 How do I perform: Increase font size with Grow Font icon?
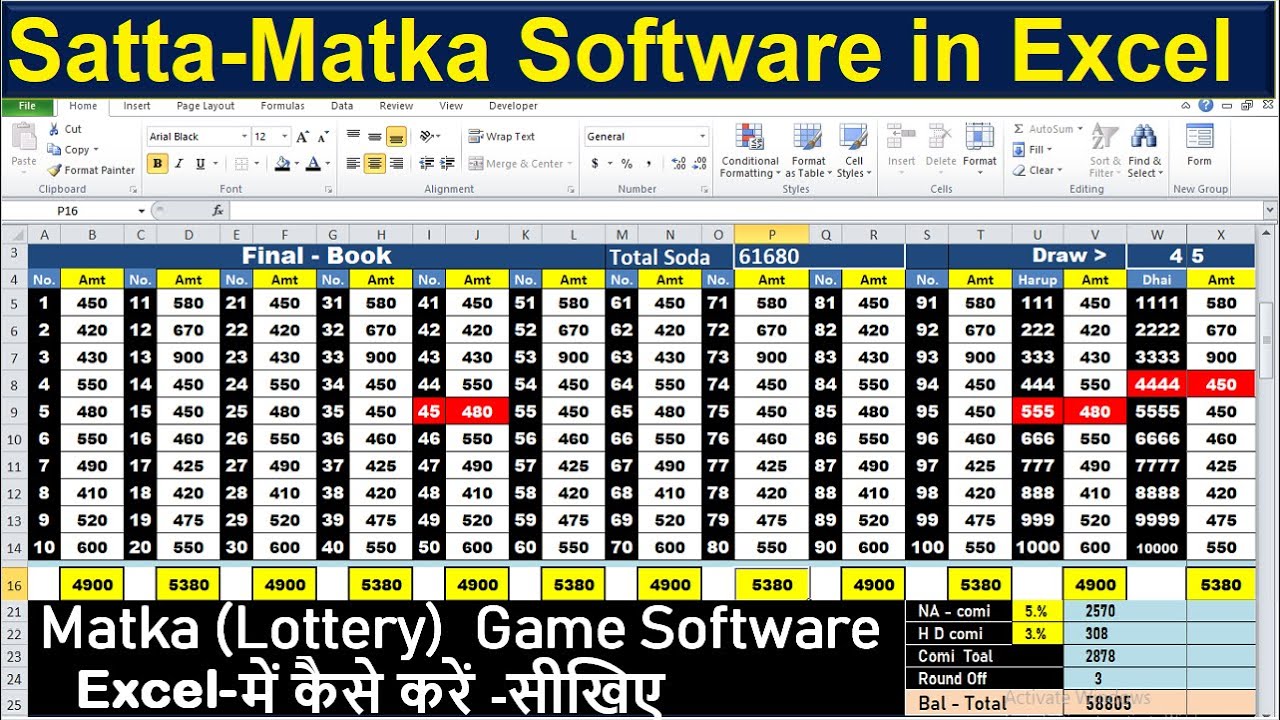point(303,137)
